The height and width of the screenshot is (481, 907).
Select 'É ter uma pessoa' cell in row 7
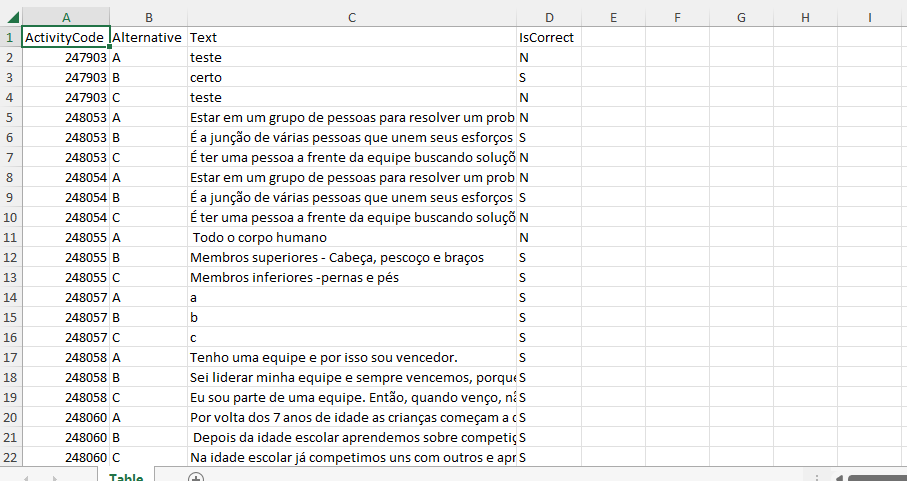352,157
